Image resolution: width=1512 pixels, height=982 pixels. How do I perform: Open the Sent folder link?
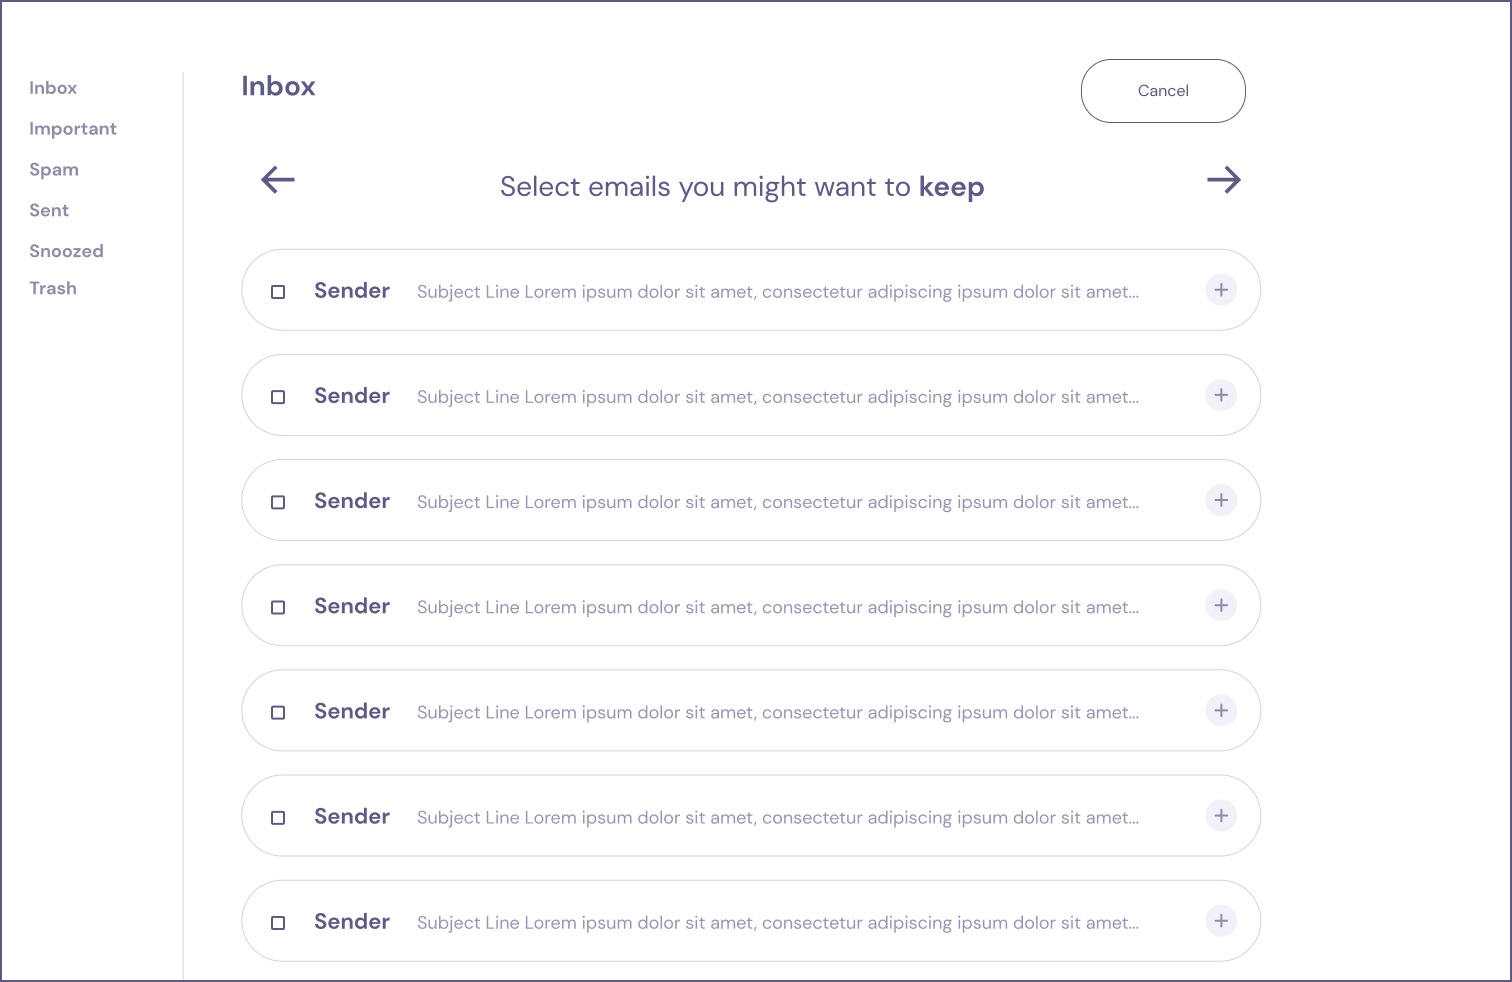coord(49,210)
